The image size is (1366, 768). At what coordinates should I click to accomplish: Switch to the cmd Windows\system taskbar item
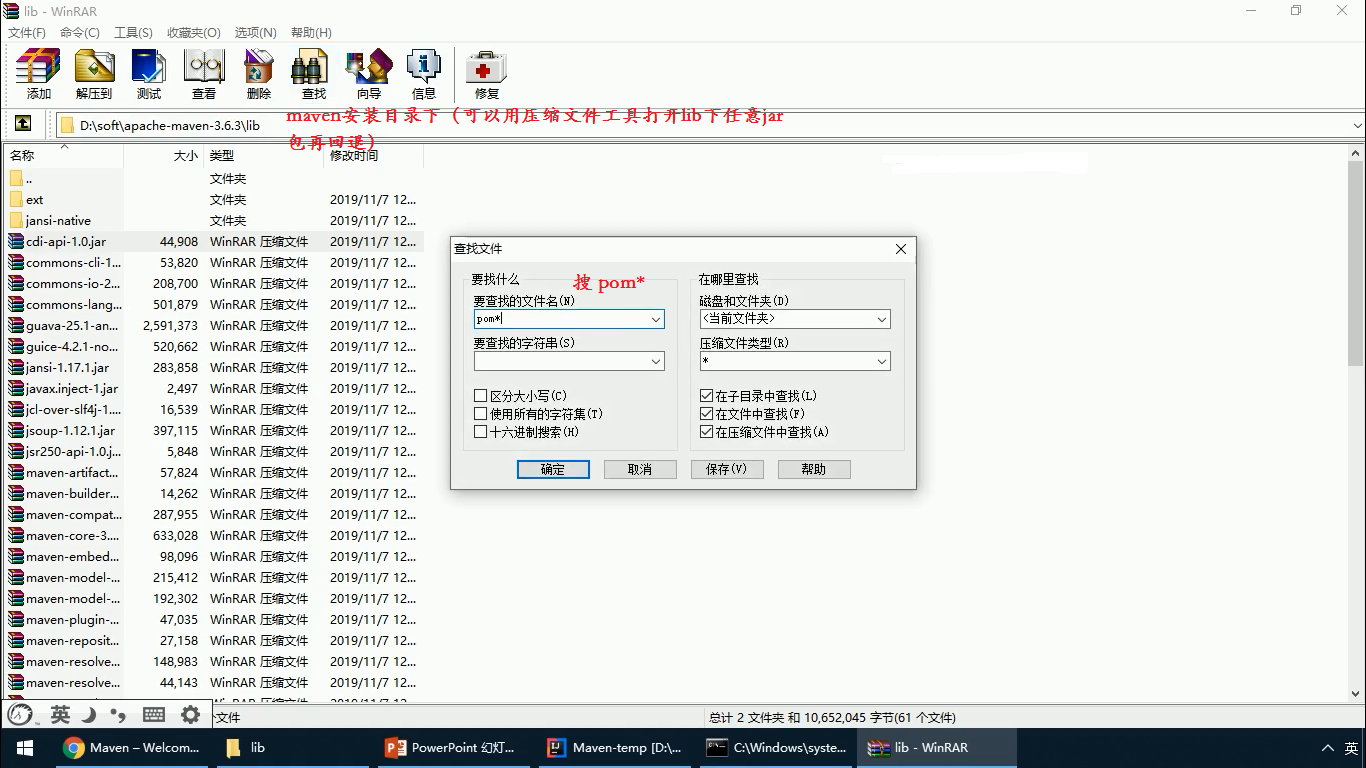775,747
